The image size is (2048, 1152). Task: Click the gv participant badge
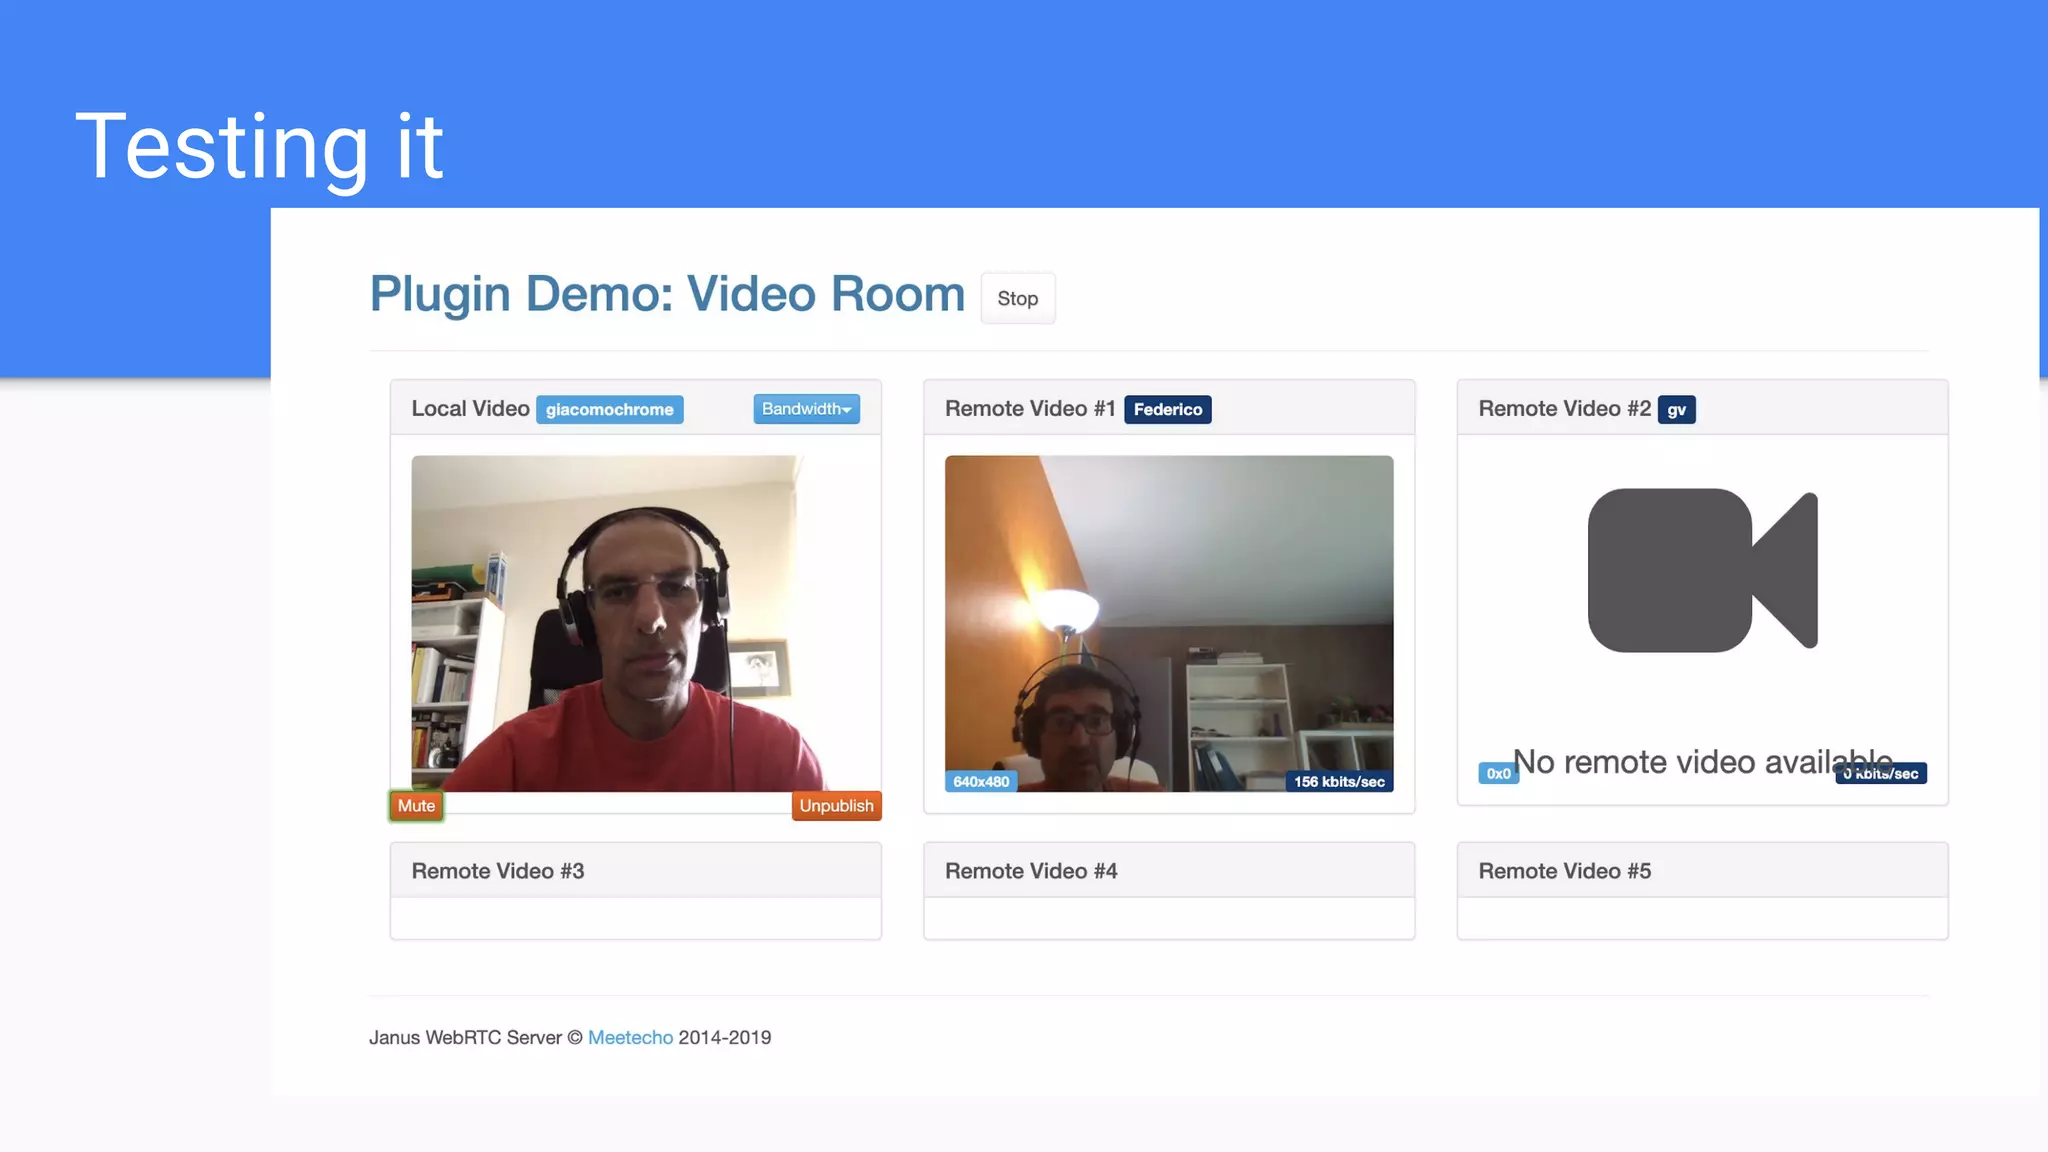tap(1676, 410)
